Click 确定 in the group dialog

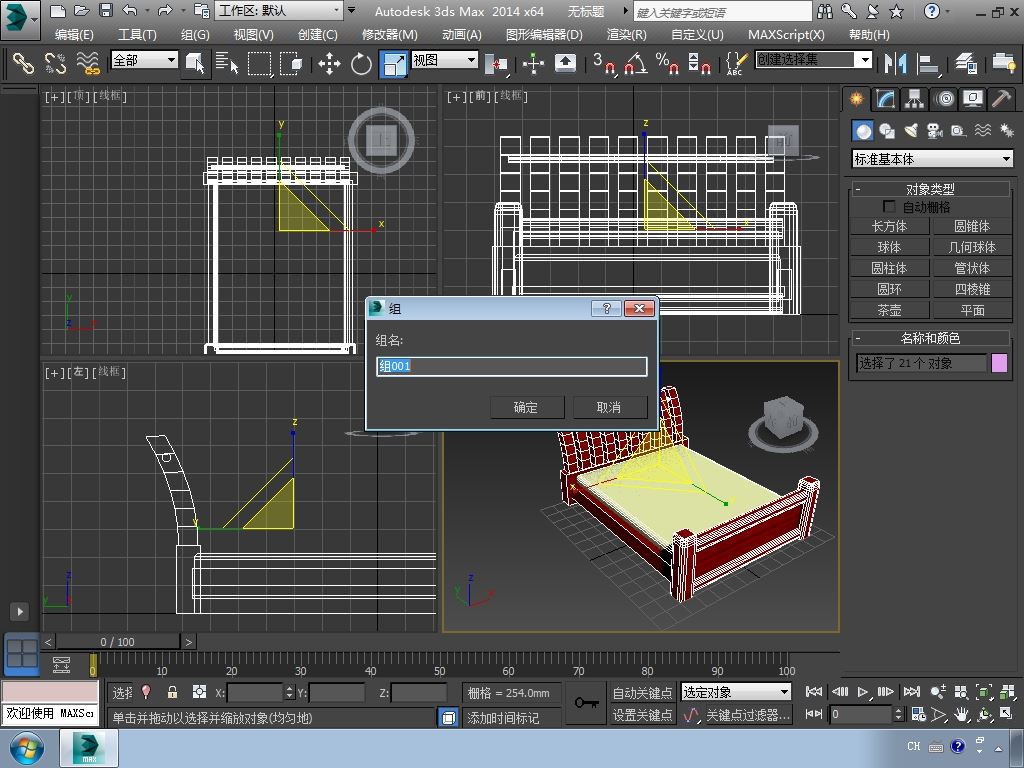click(526, 407)
